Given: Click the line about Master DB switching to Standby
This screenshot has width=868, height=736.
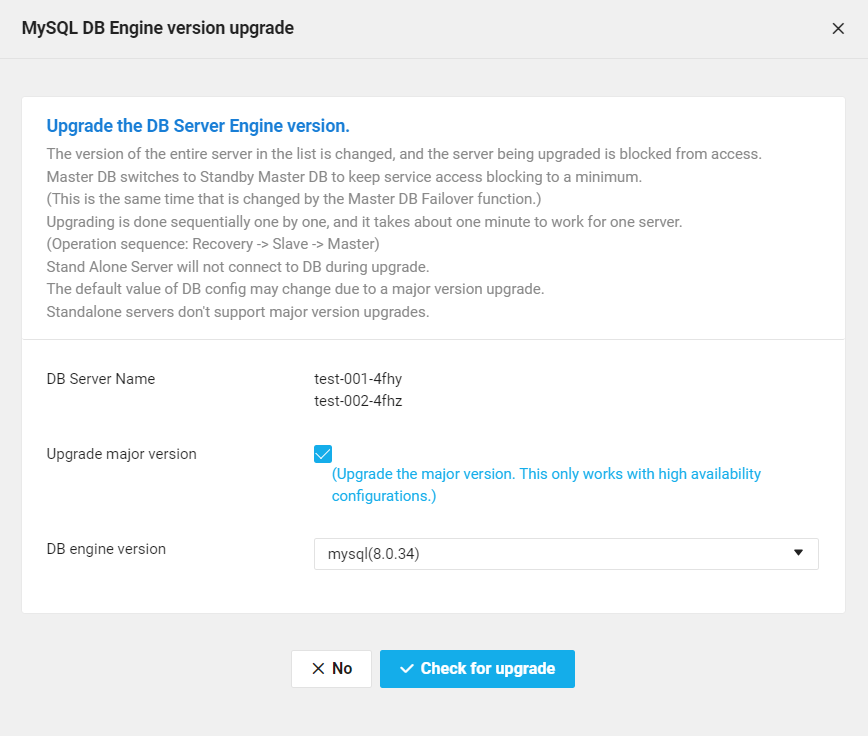Looking at the screenshot, I should click(344, 177).
